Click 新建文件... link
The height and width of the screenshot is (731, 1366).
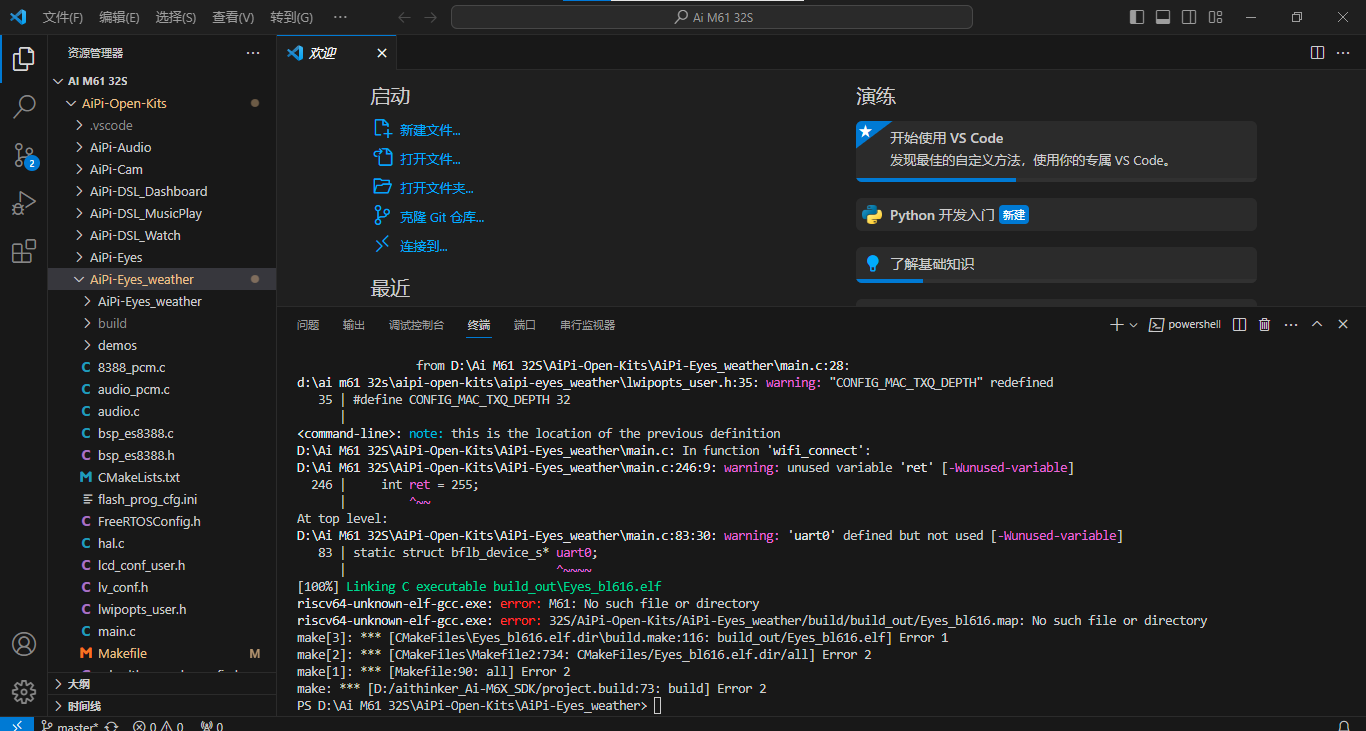click(430, 130)
